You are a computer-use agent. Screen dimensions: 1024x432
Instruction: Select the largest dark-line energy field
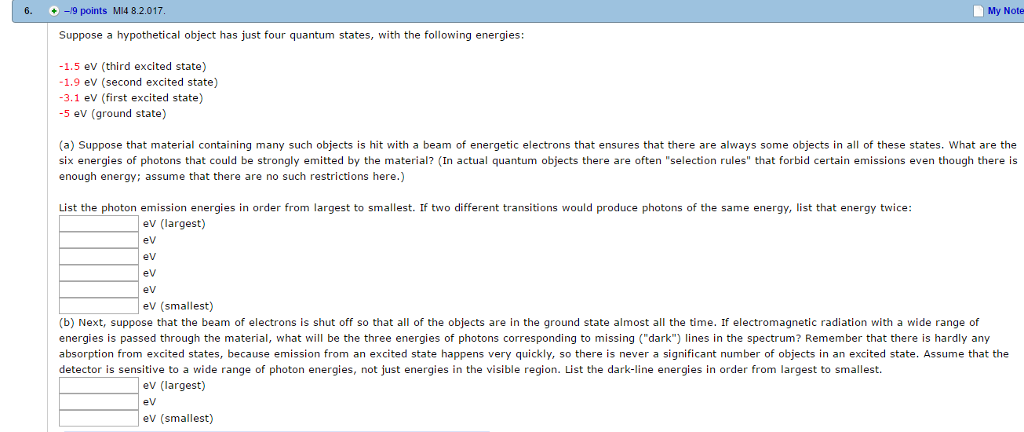pos(99,386)
